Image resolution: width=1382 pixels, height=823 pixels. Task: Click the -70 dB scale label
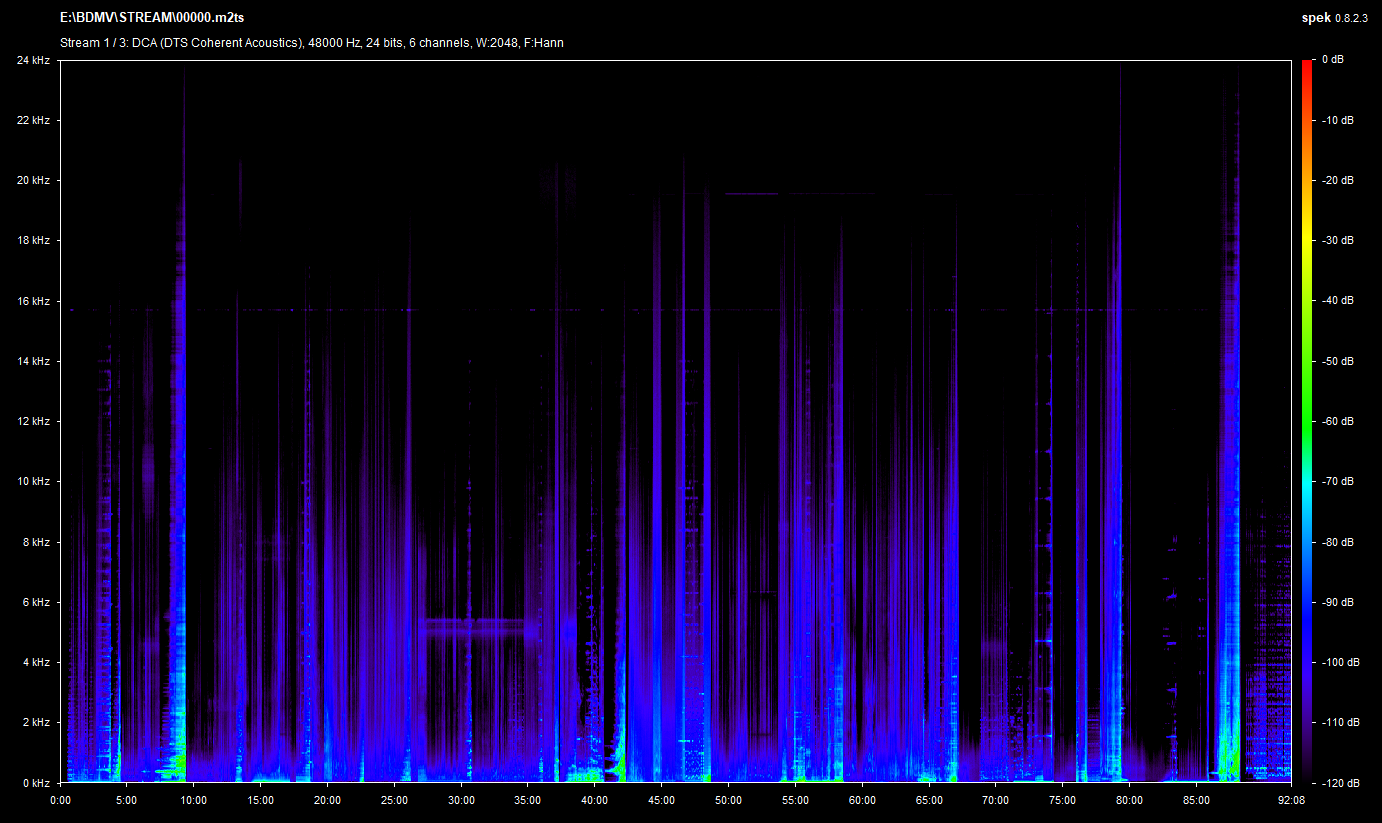pyautogui.click(x=1337, y=481)
